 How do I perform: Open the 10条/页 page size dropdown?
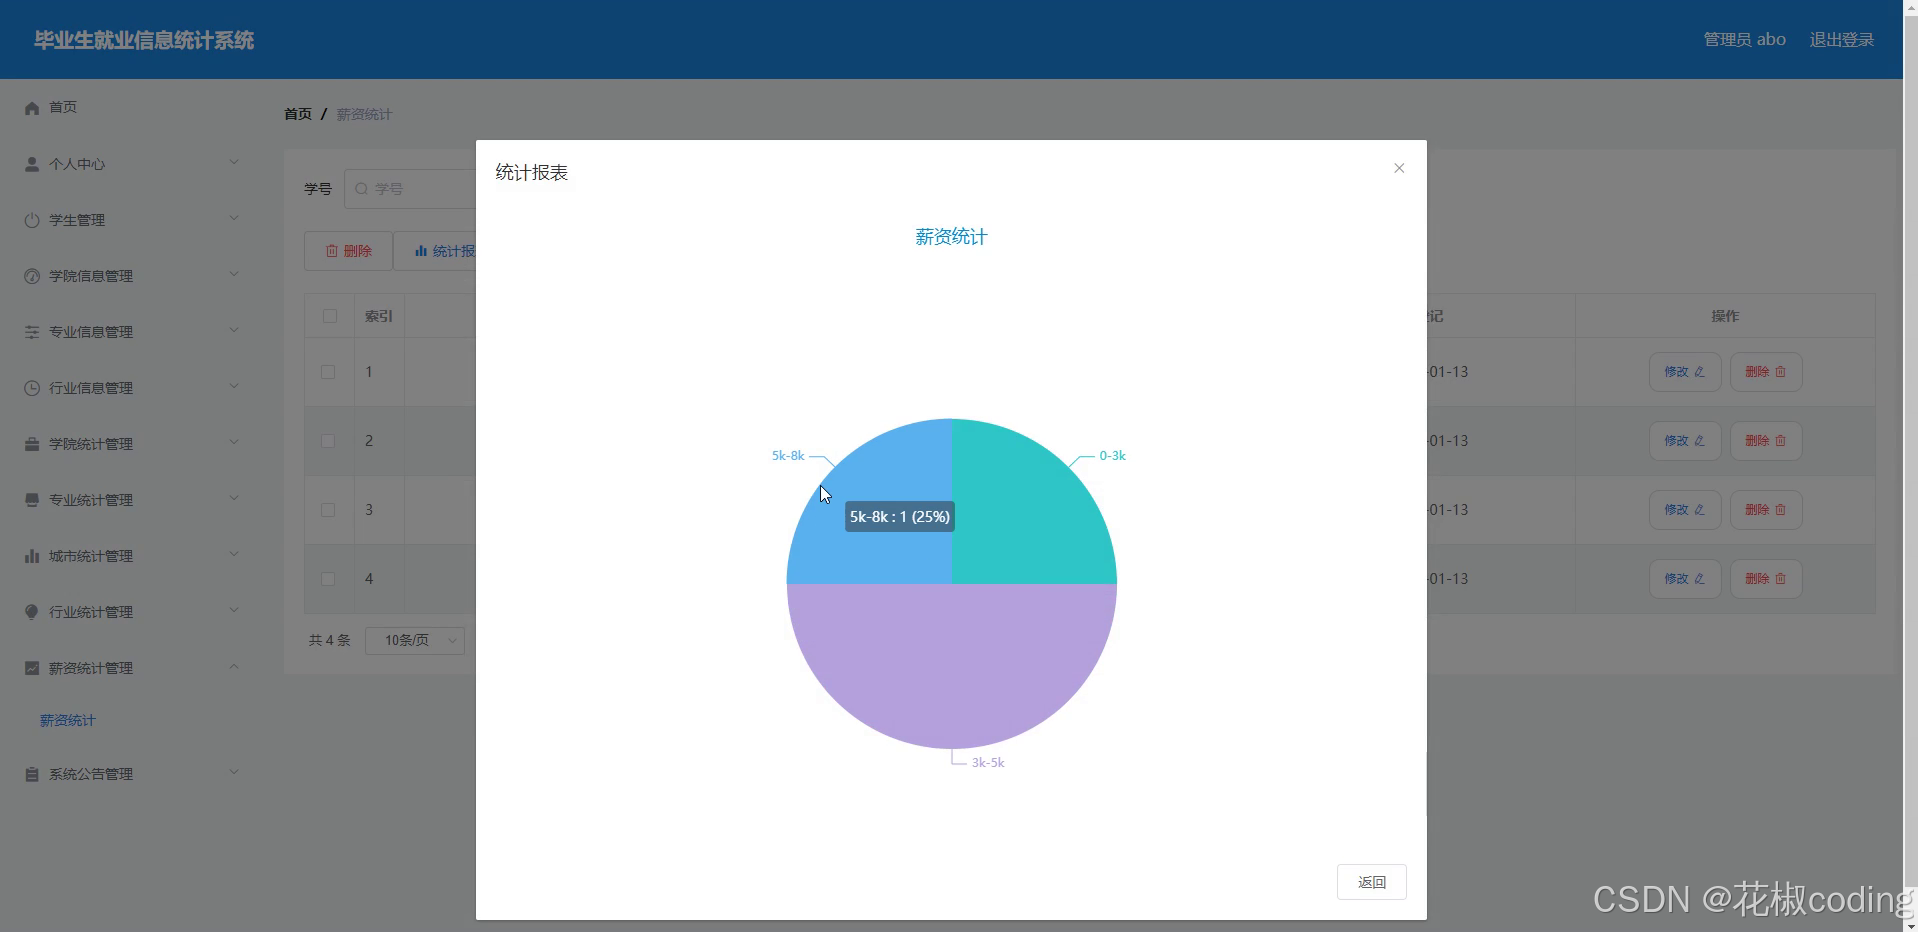(x=415, y=640)
